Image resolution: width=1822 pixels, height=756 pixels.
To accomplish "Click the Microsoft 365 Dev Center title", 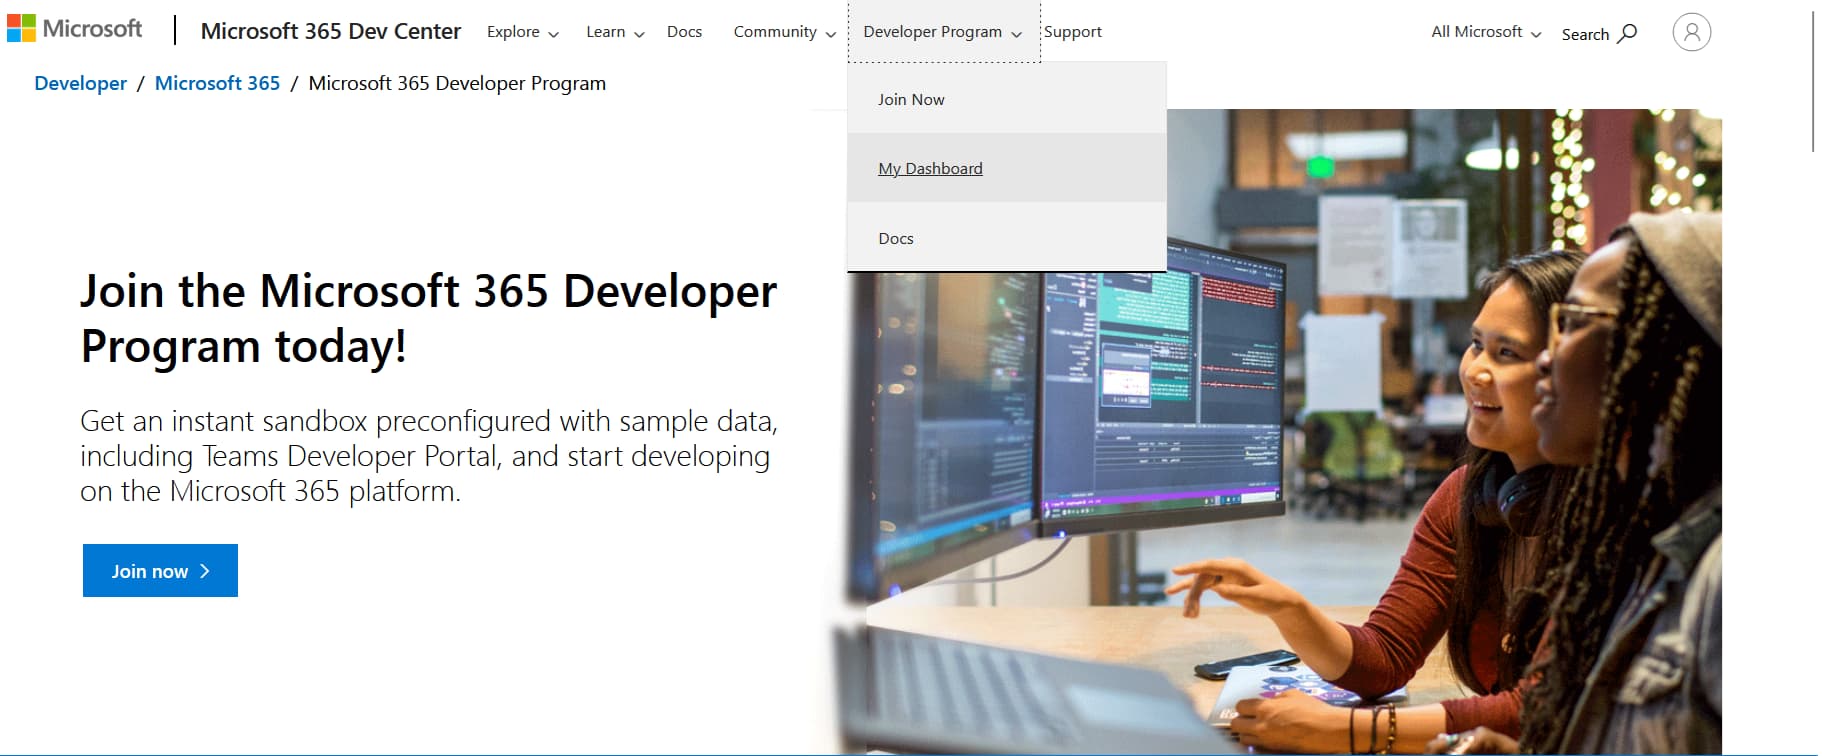I will tap(330, 32).
